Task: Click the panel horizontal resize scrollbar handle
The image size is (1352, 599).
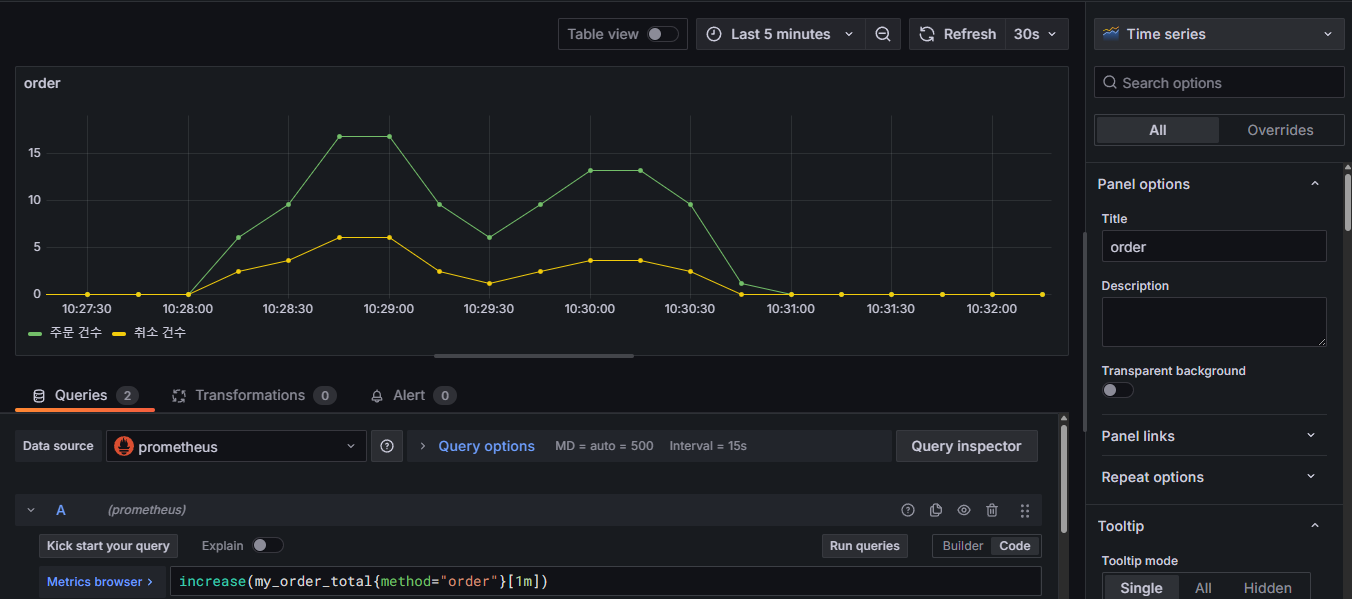Action: point(534,355)
